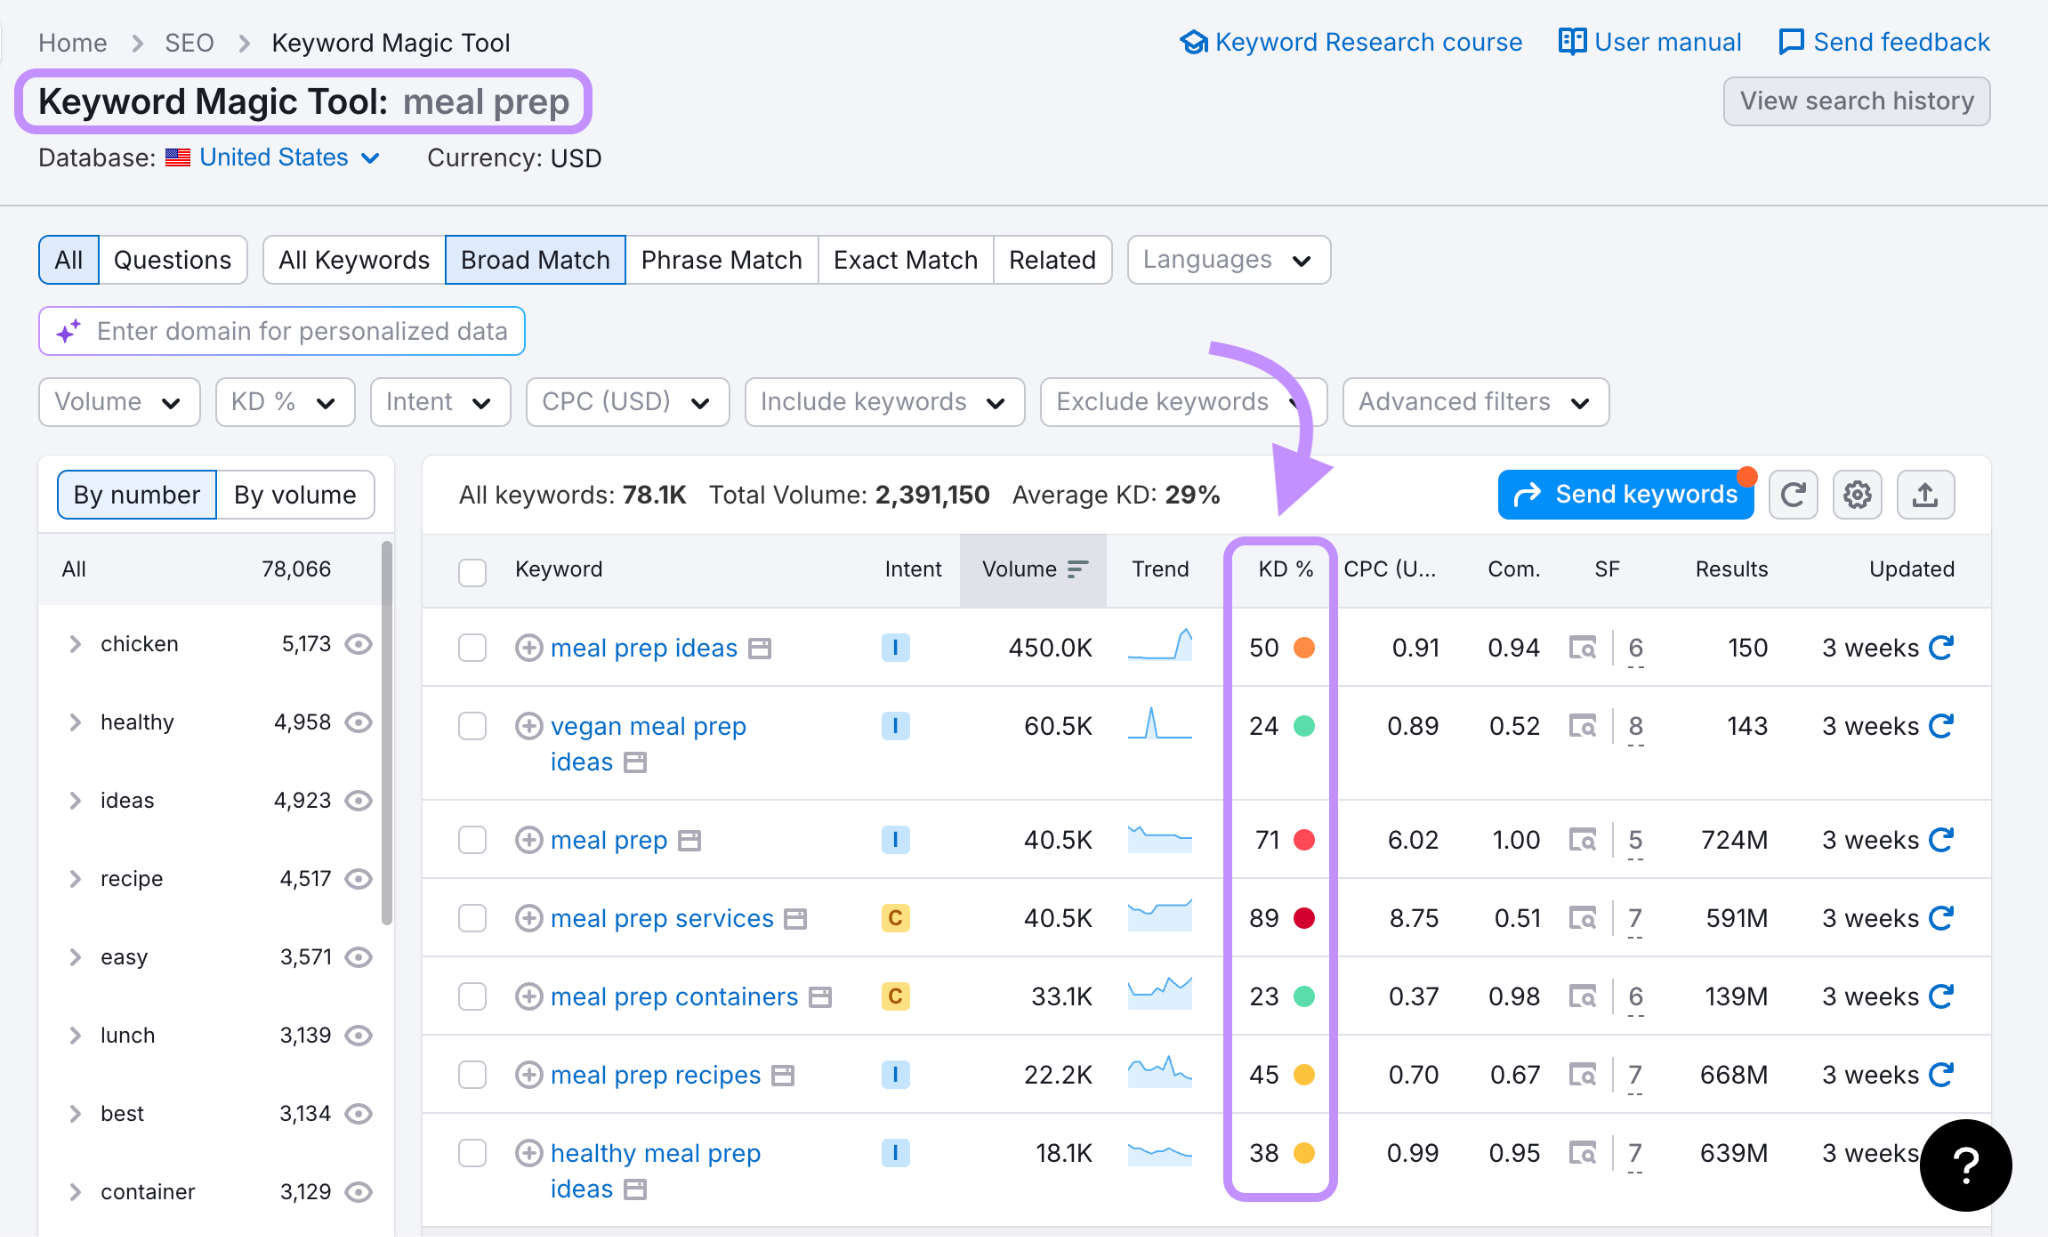Image resolution: width=2048 pixels, height=1237 pixels.
Task: View search history
Action: tap(1856, 101)
